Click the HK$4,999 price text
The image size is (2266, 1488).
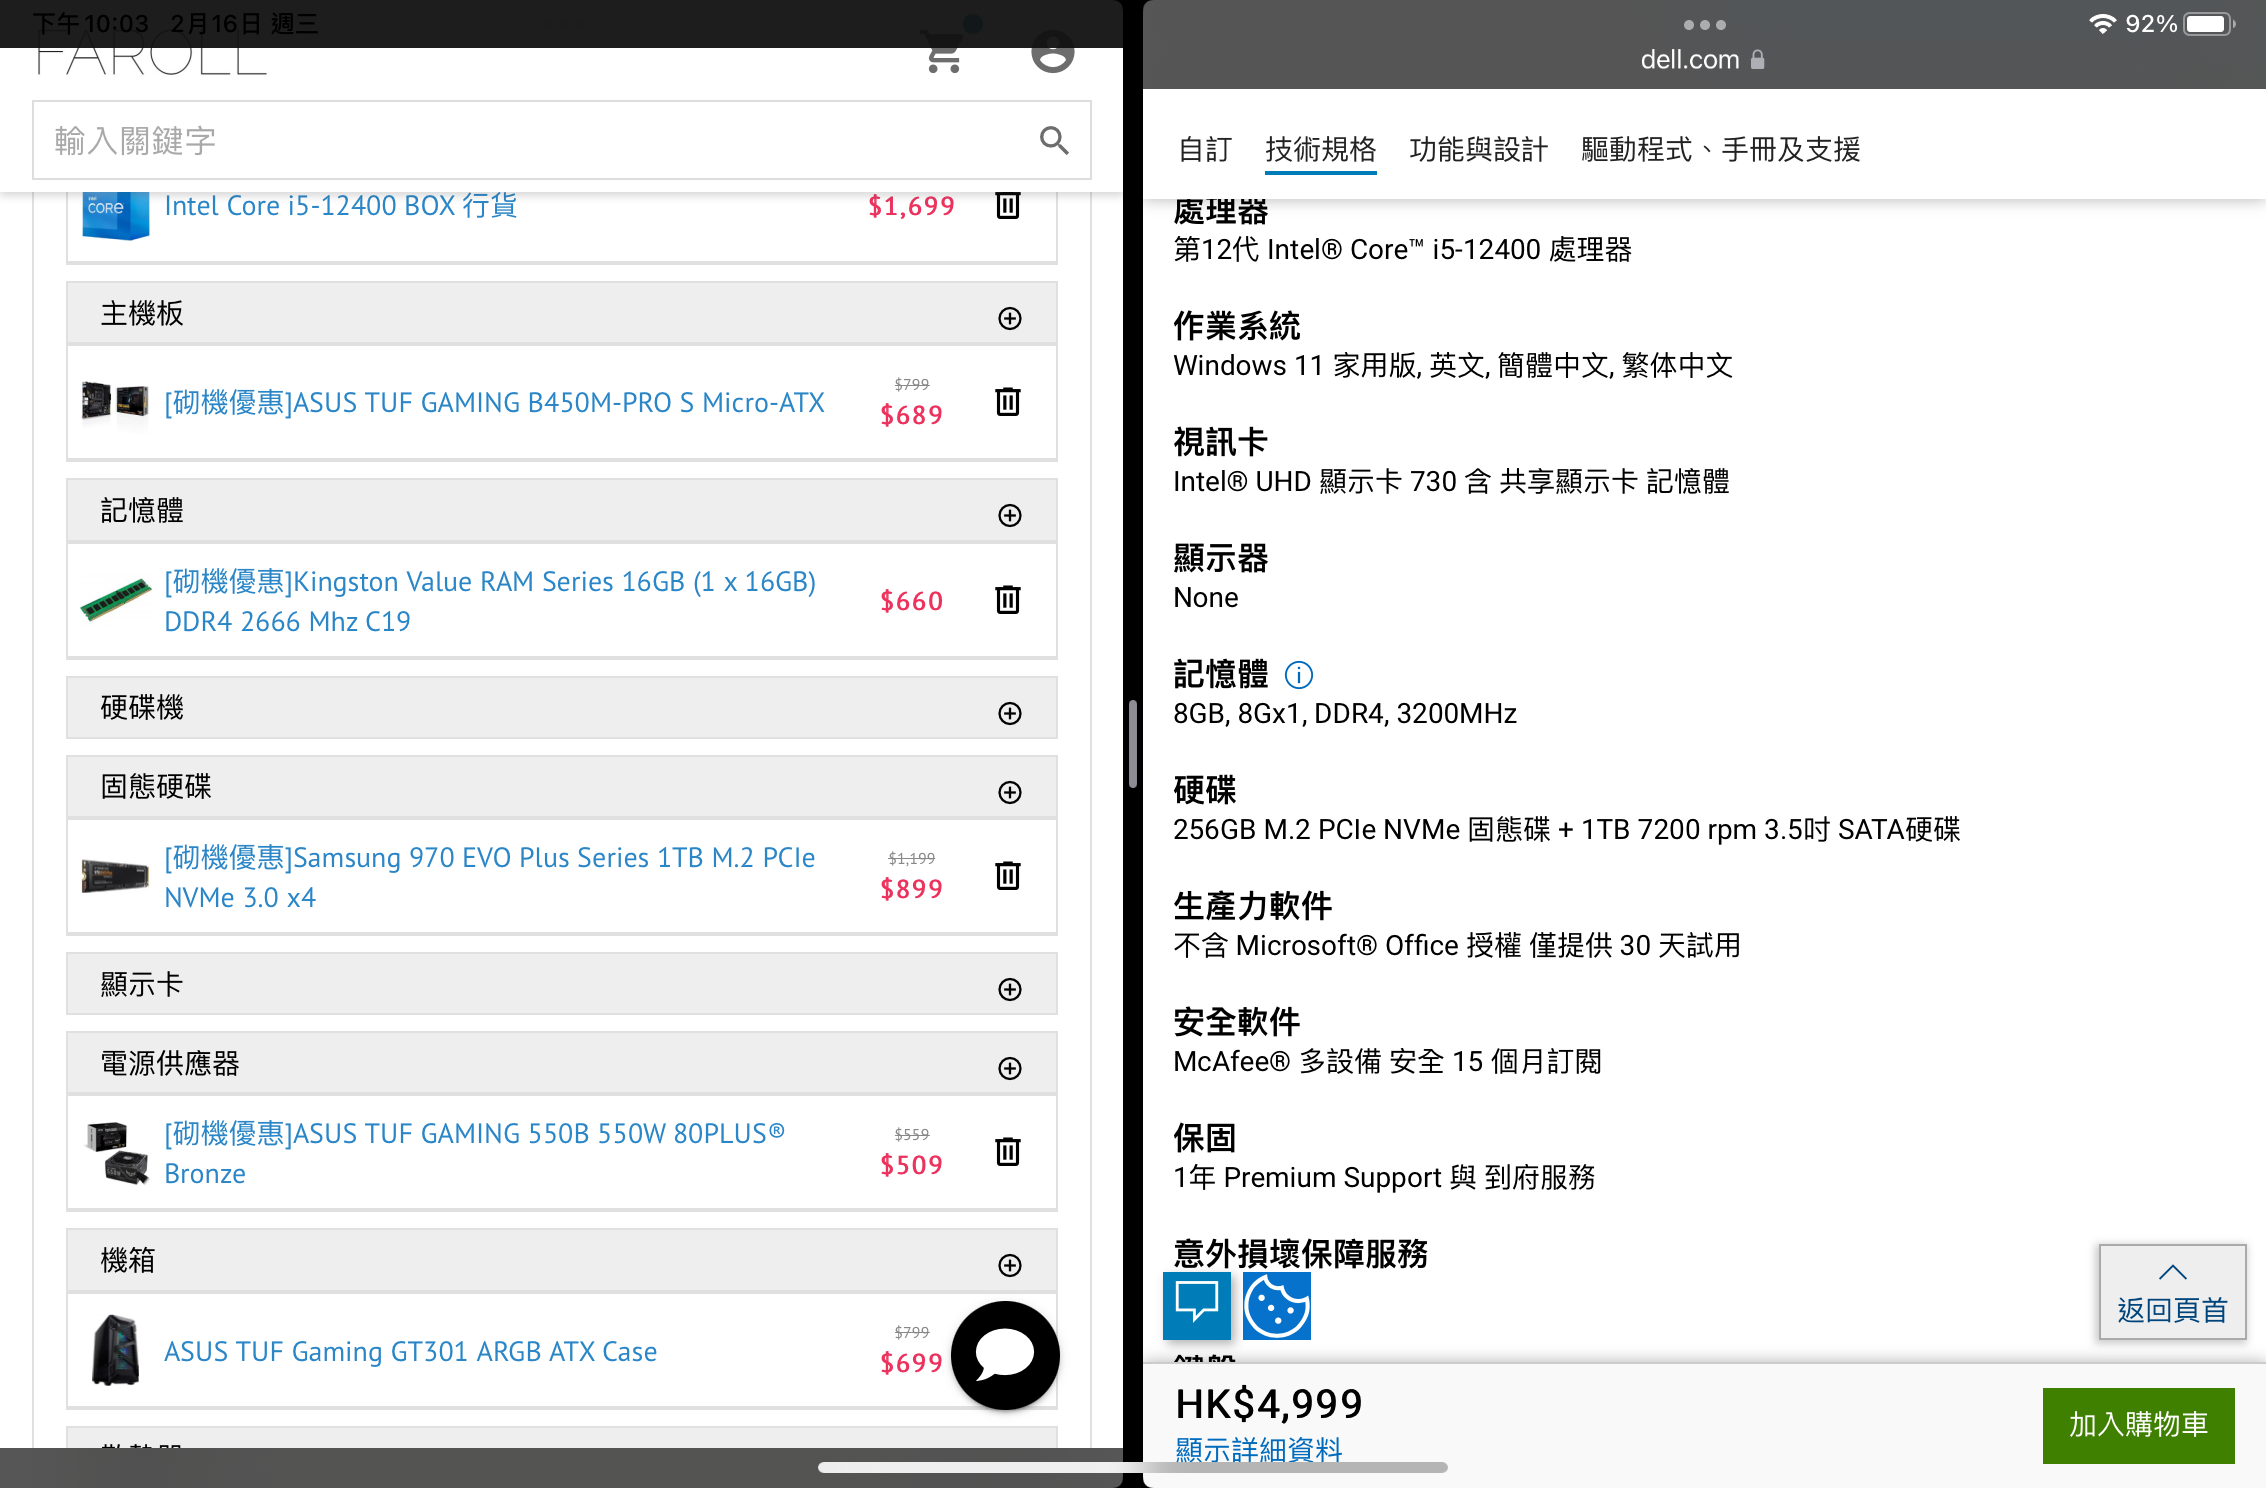(x=1268, y=1404)
